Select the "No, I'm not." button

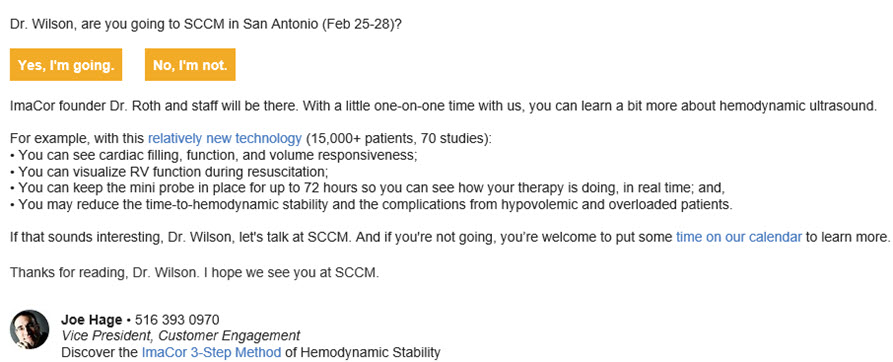click(190, 65)
